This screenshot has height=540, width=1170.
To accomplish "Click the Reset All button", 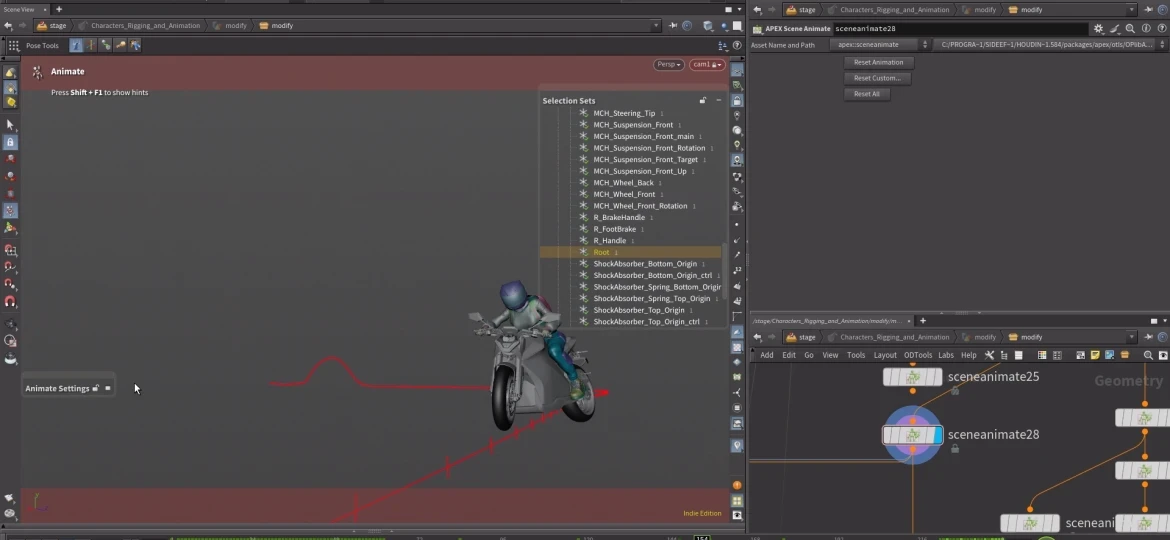I will coord(866,94).
